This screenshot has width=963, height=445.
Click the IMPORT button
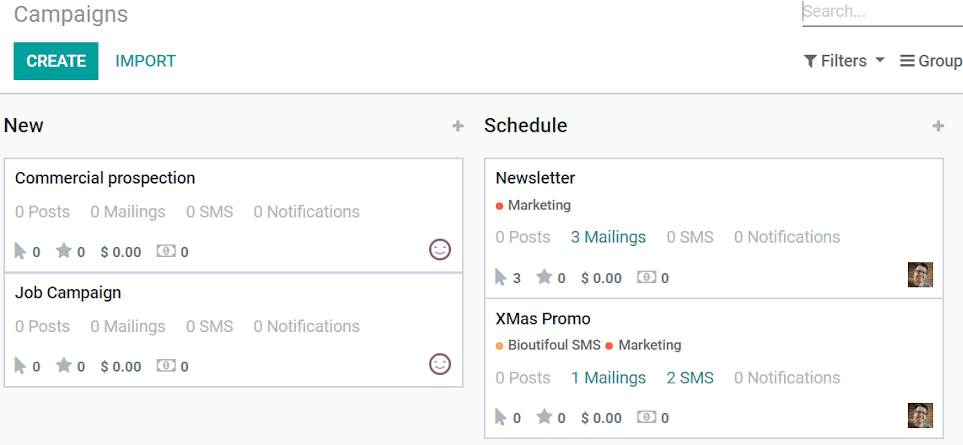click(x=146, y=61)
